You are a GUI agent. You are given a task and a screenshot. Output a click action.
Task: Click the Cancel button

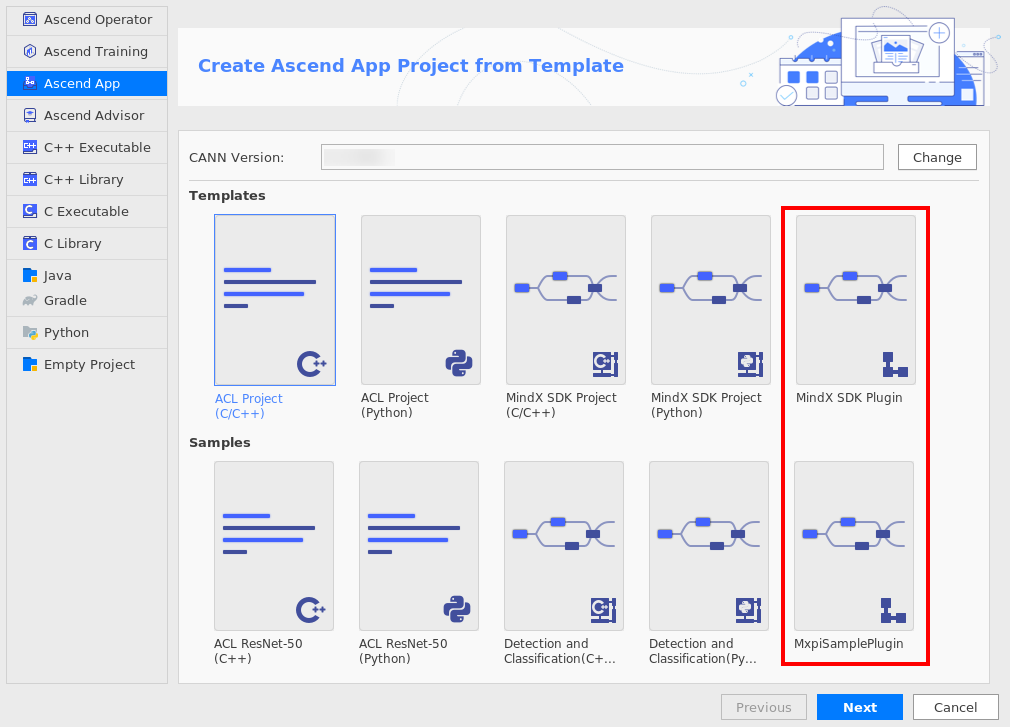point(956,707)
